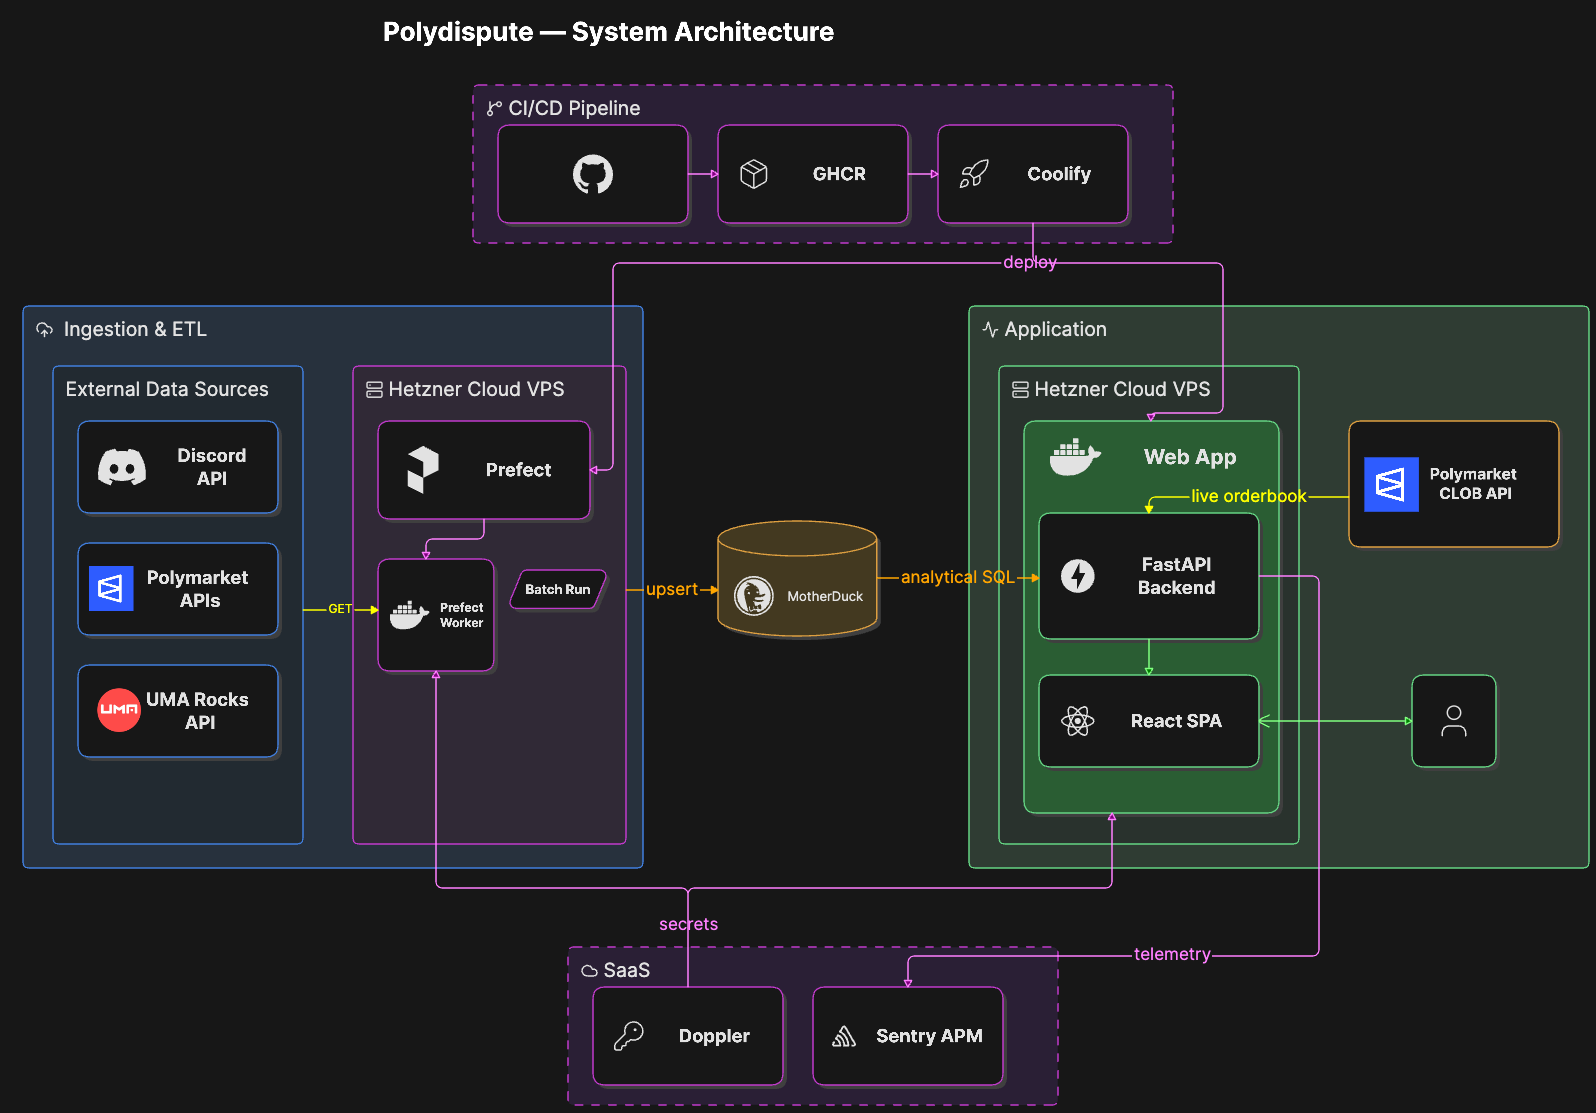
Task: Click the 'deploy' edge label
Action: 1030,262
